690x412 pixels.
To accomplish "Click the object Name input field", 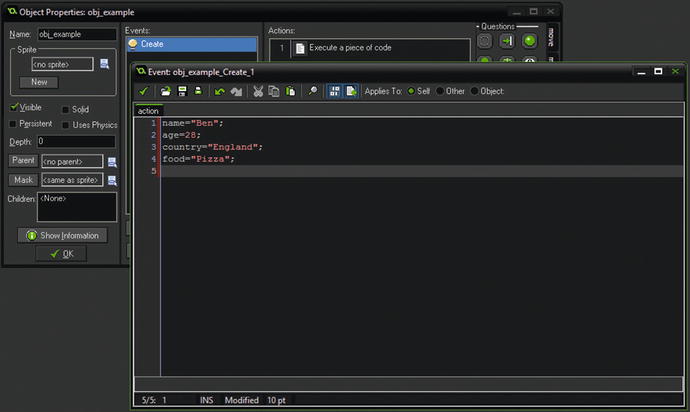I will tap(77, 34).
